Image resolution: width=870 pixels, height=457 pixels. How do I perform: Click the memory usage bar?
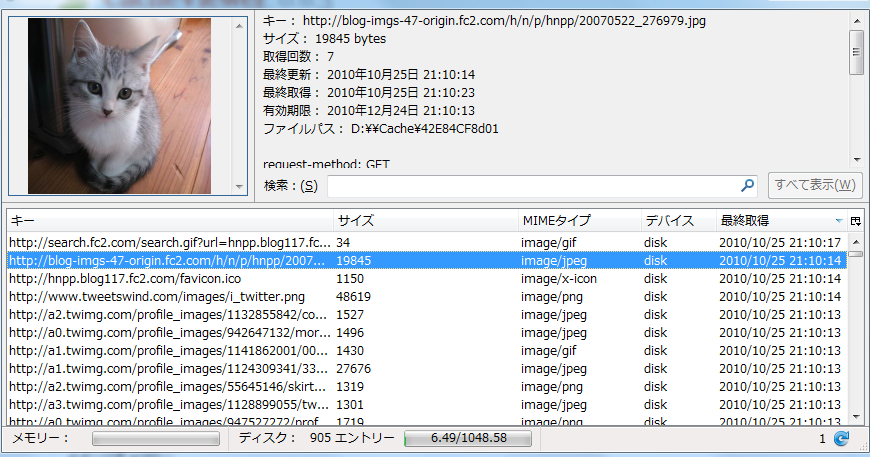pos(156,439)
